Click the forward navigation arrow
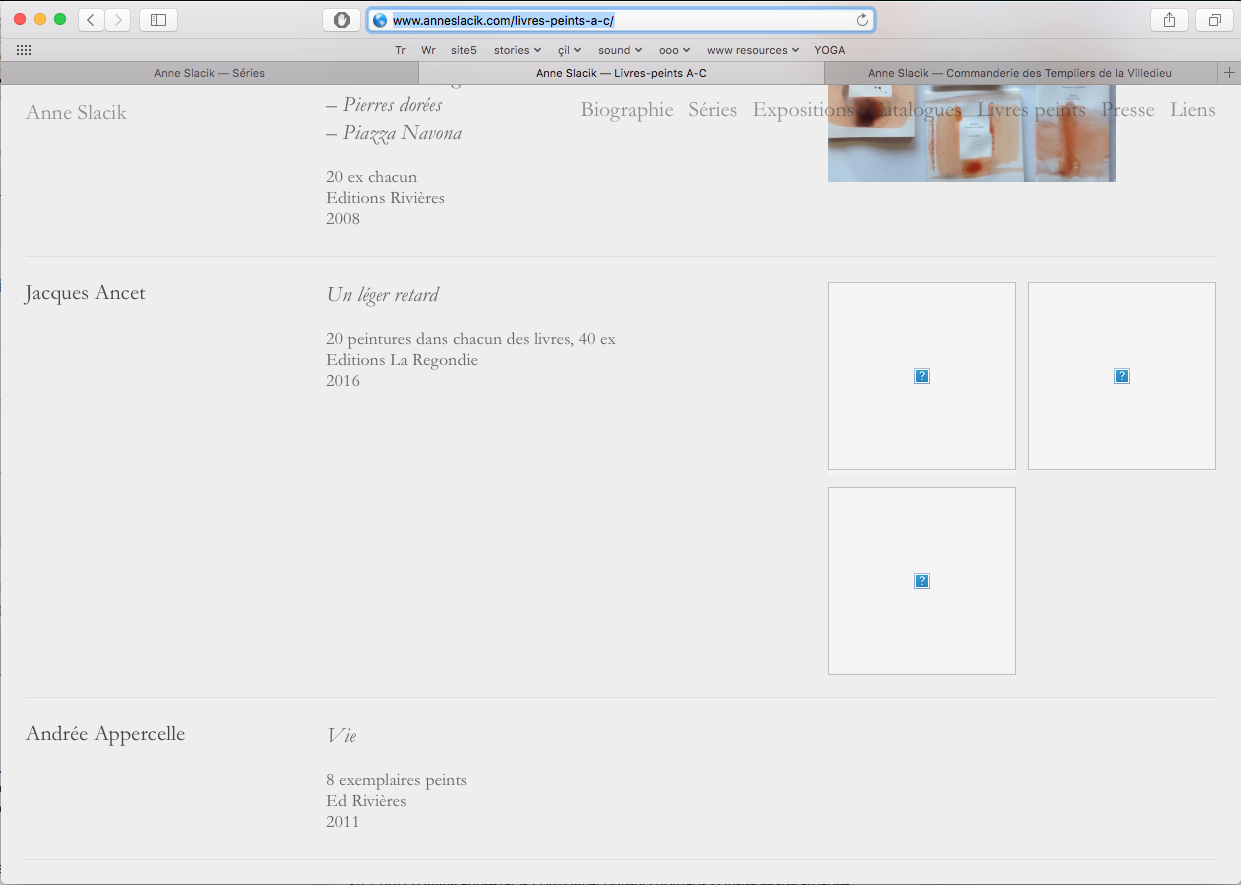 click(x=118, y=20)
